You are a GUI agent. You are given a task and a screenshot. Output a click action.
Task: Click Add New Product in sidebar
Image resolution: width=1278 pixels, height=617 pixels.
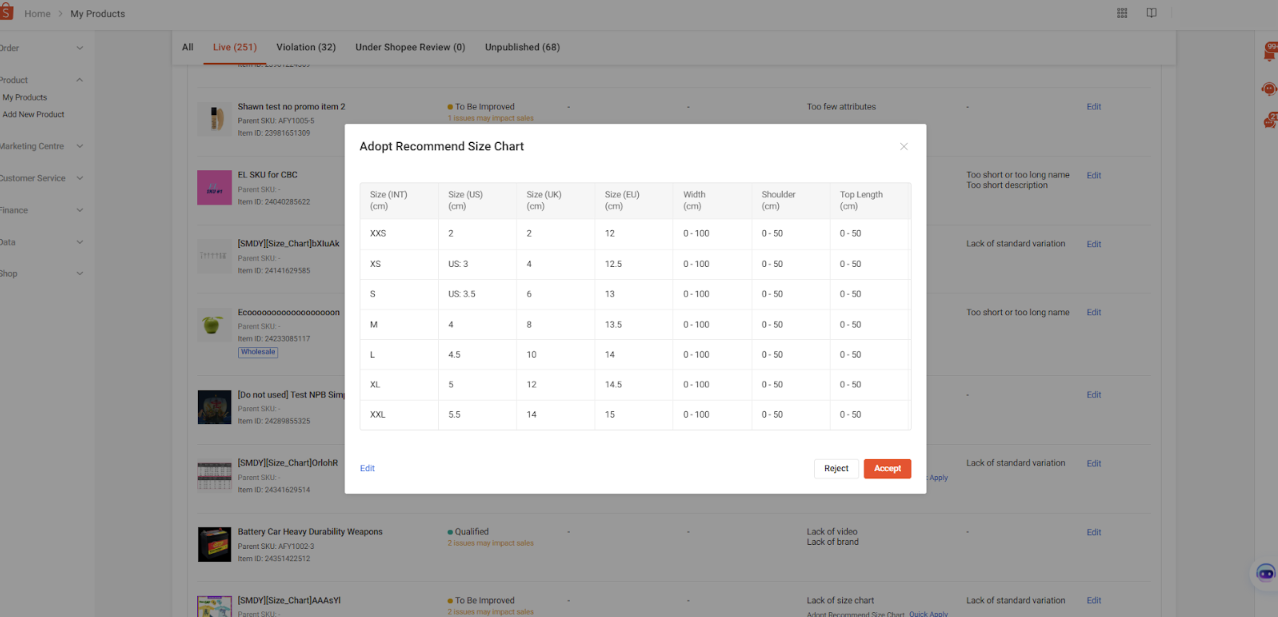click(36, 114)
